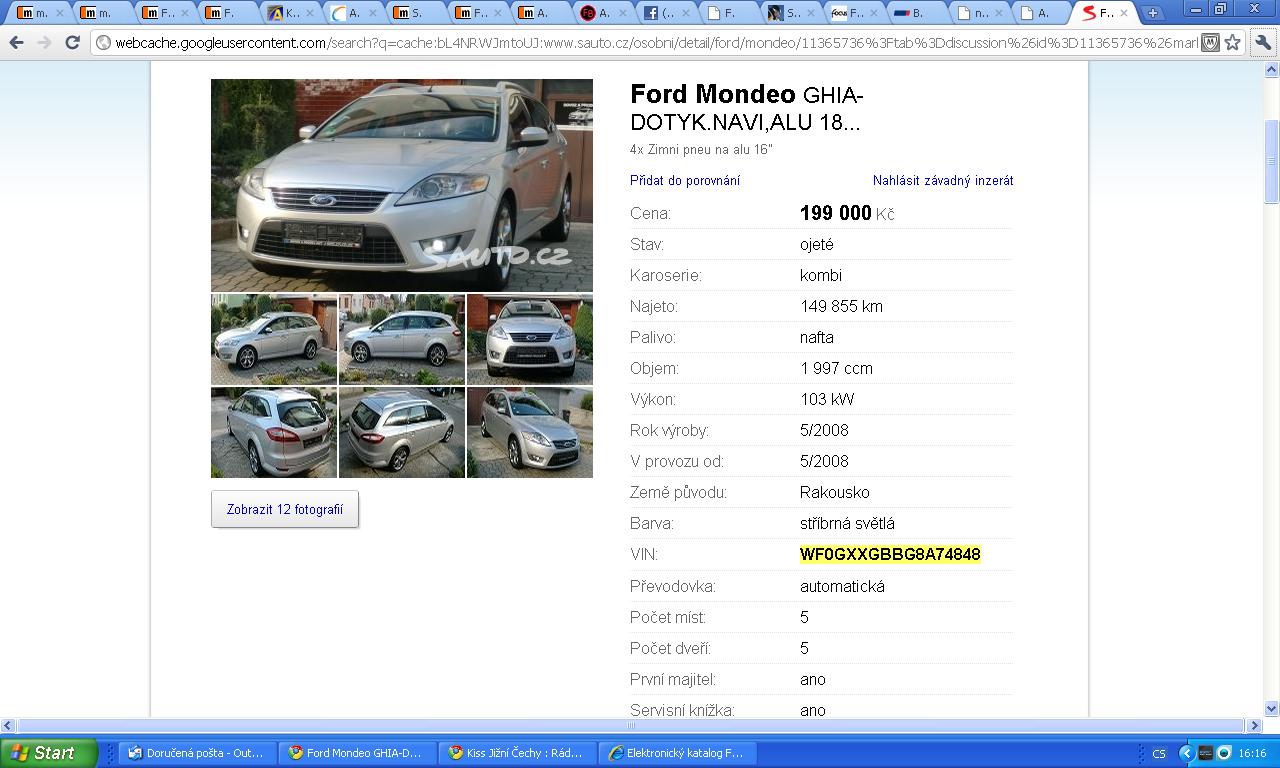Click the 'Nahlásit závadný inzerát' link
Viewport: 1280px width, 768px height.
[942, 181]
